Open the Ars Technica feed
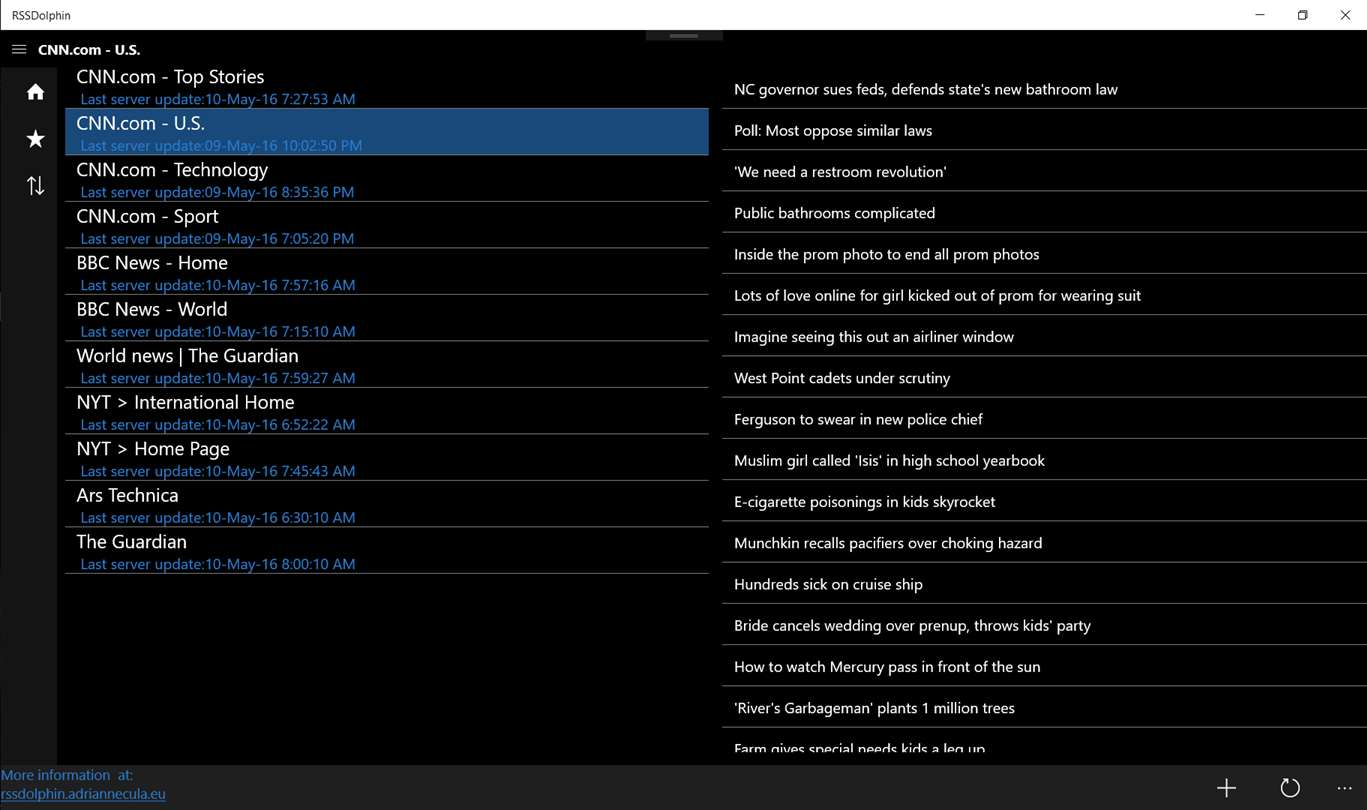Screen dimensions: 1367x810 coord(387,504)
